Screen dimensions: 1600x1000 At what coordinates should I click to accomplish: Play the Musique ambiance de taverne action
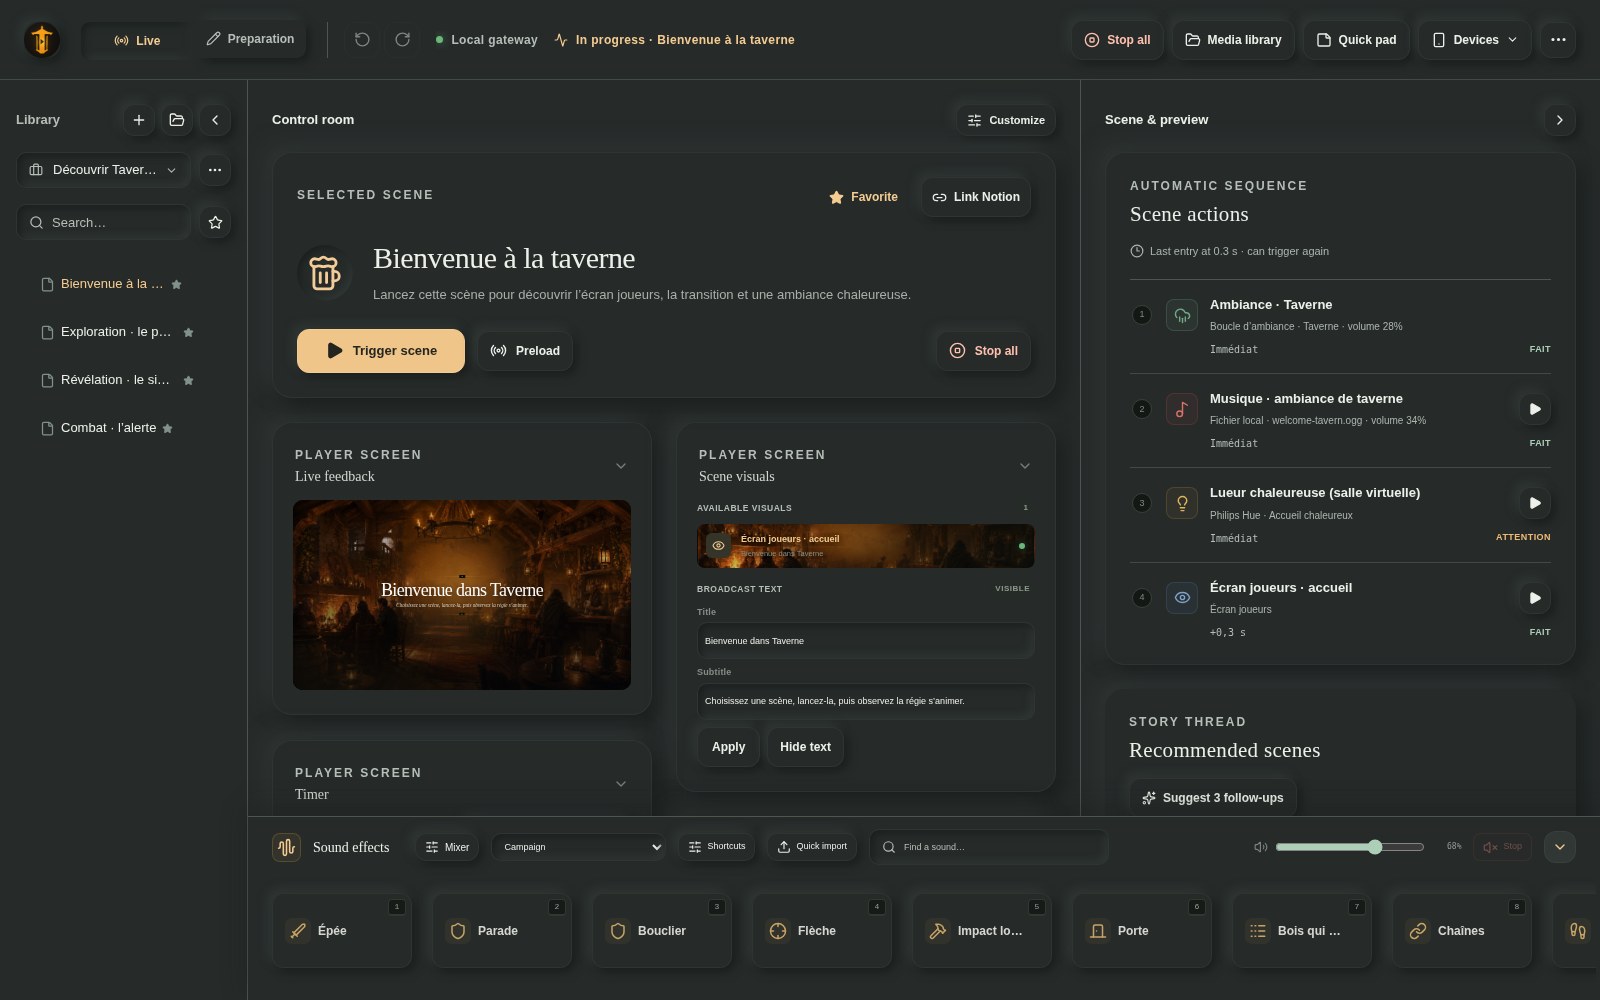tap(1535, 409)
